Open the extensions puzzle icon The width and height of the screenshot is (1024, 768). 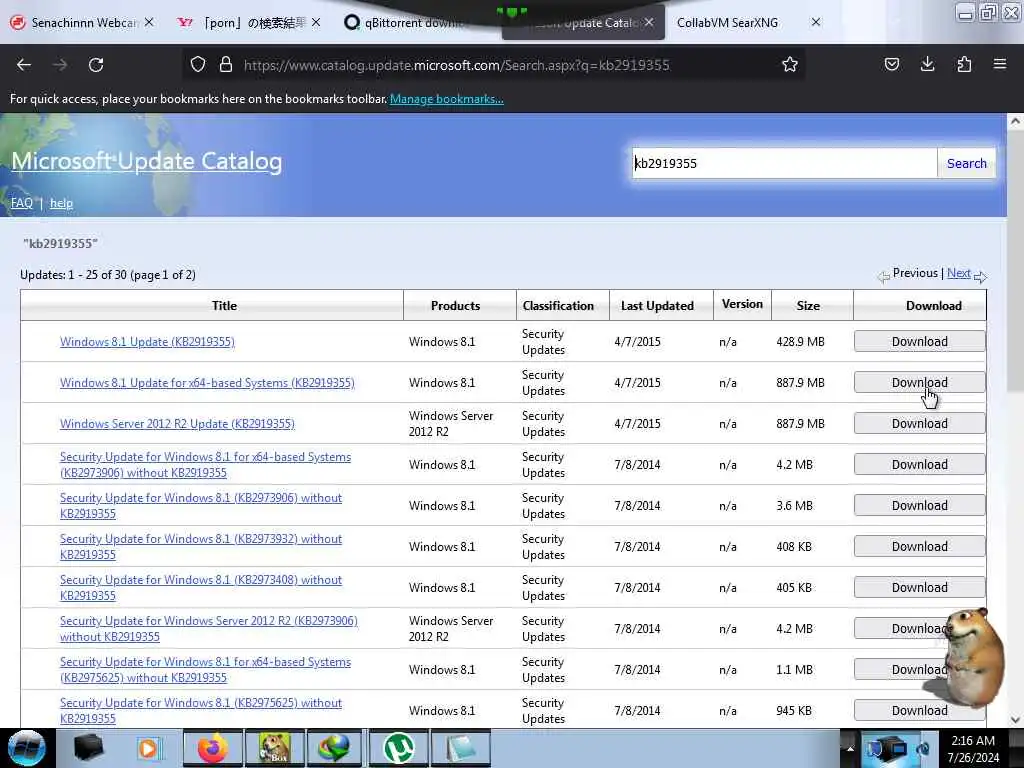tap(964, 65)
